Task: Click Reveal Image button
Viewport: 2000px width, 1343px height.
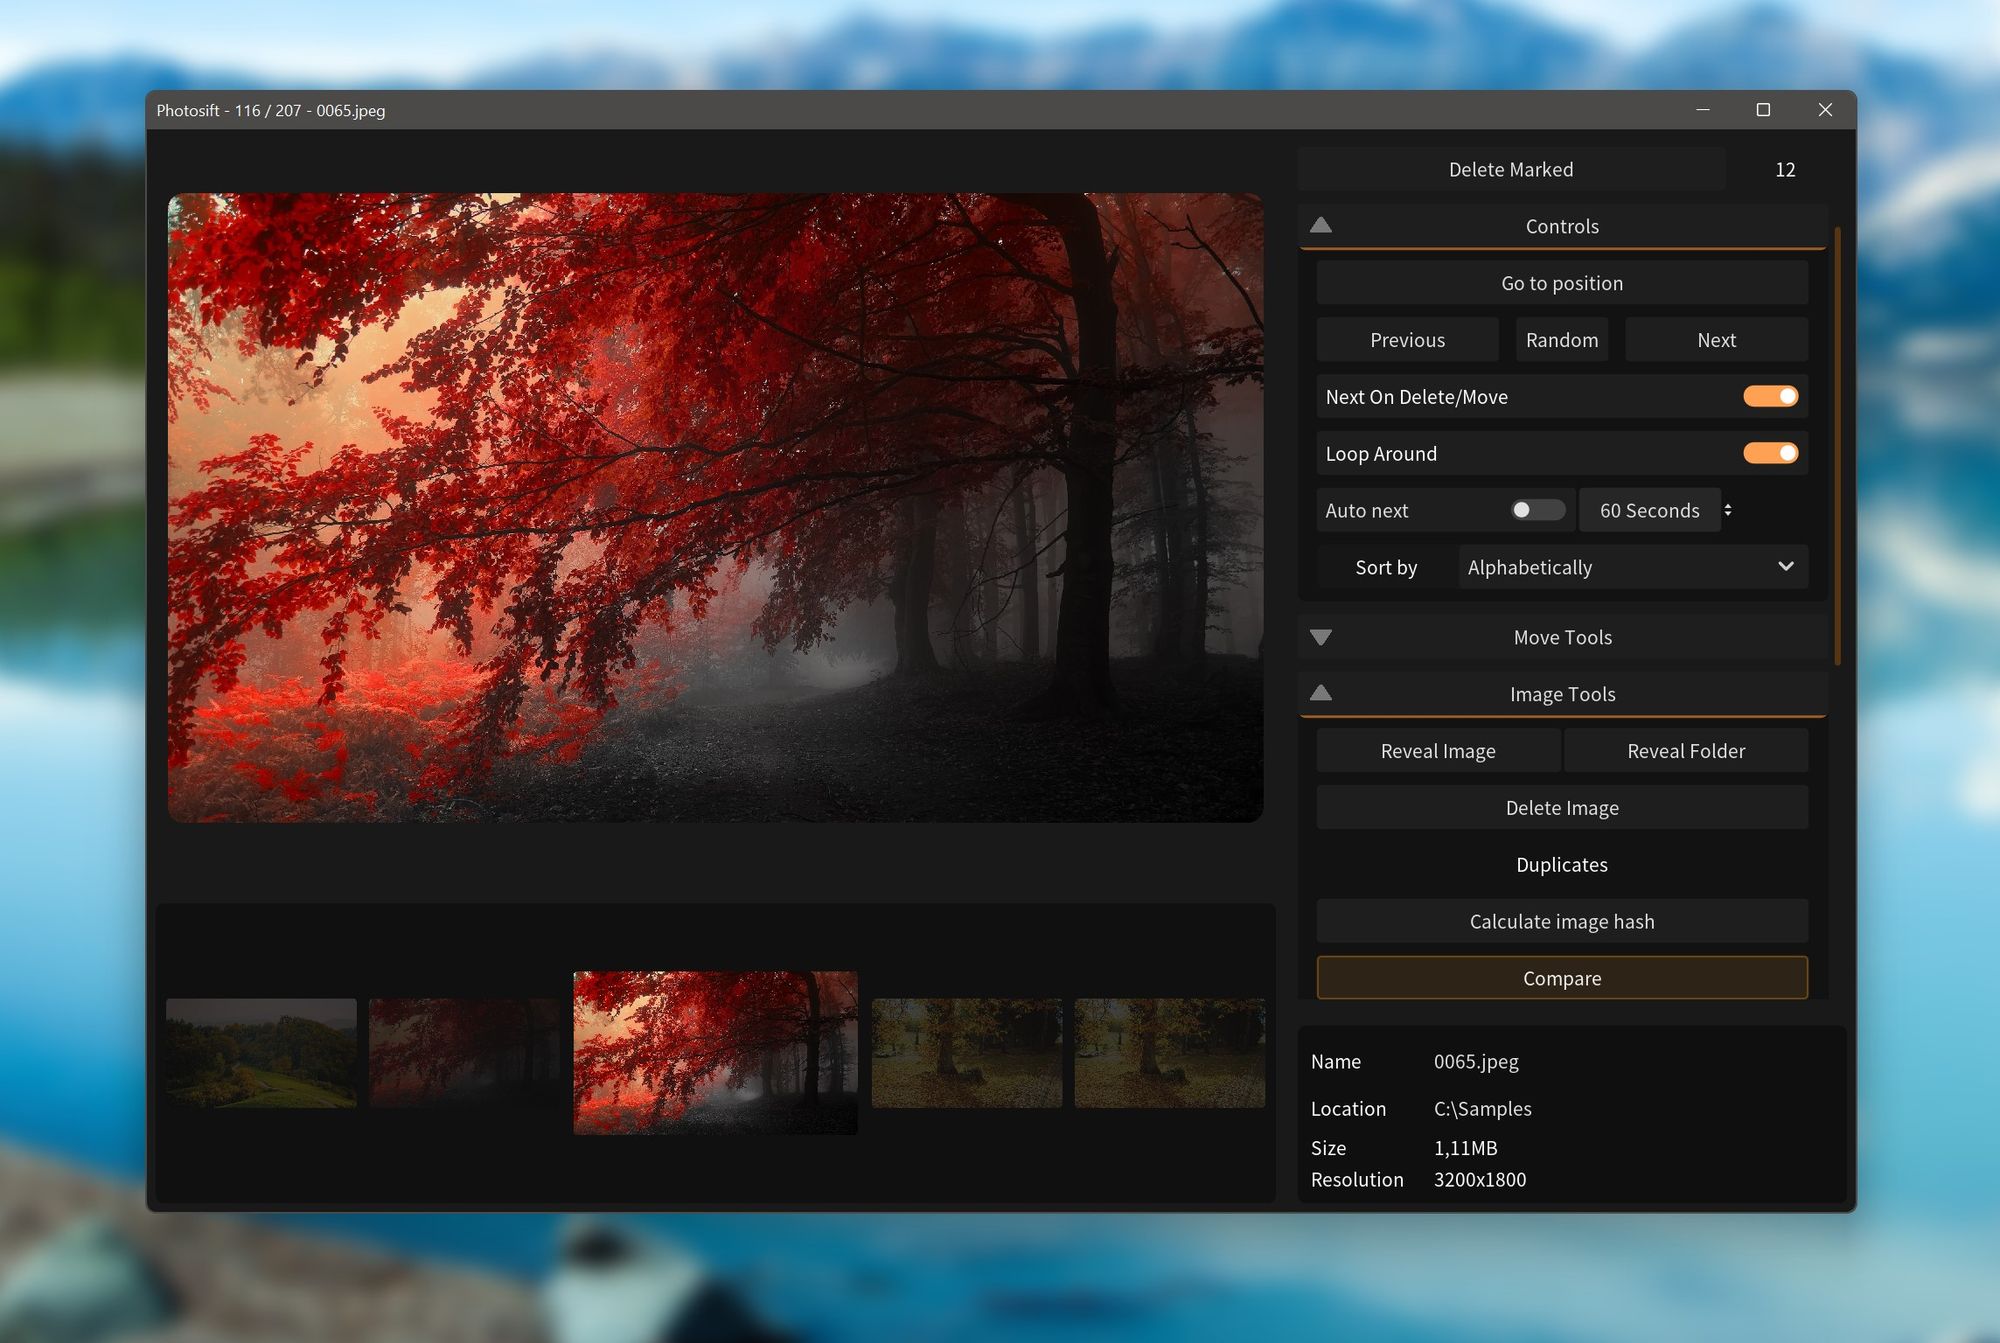Action: coord(1438,751)
